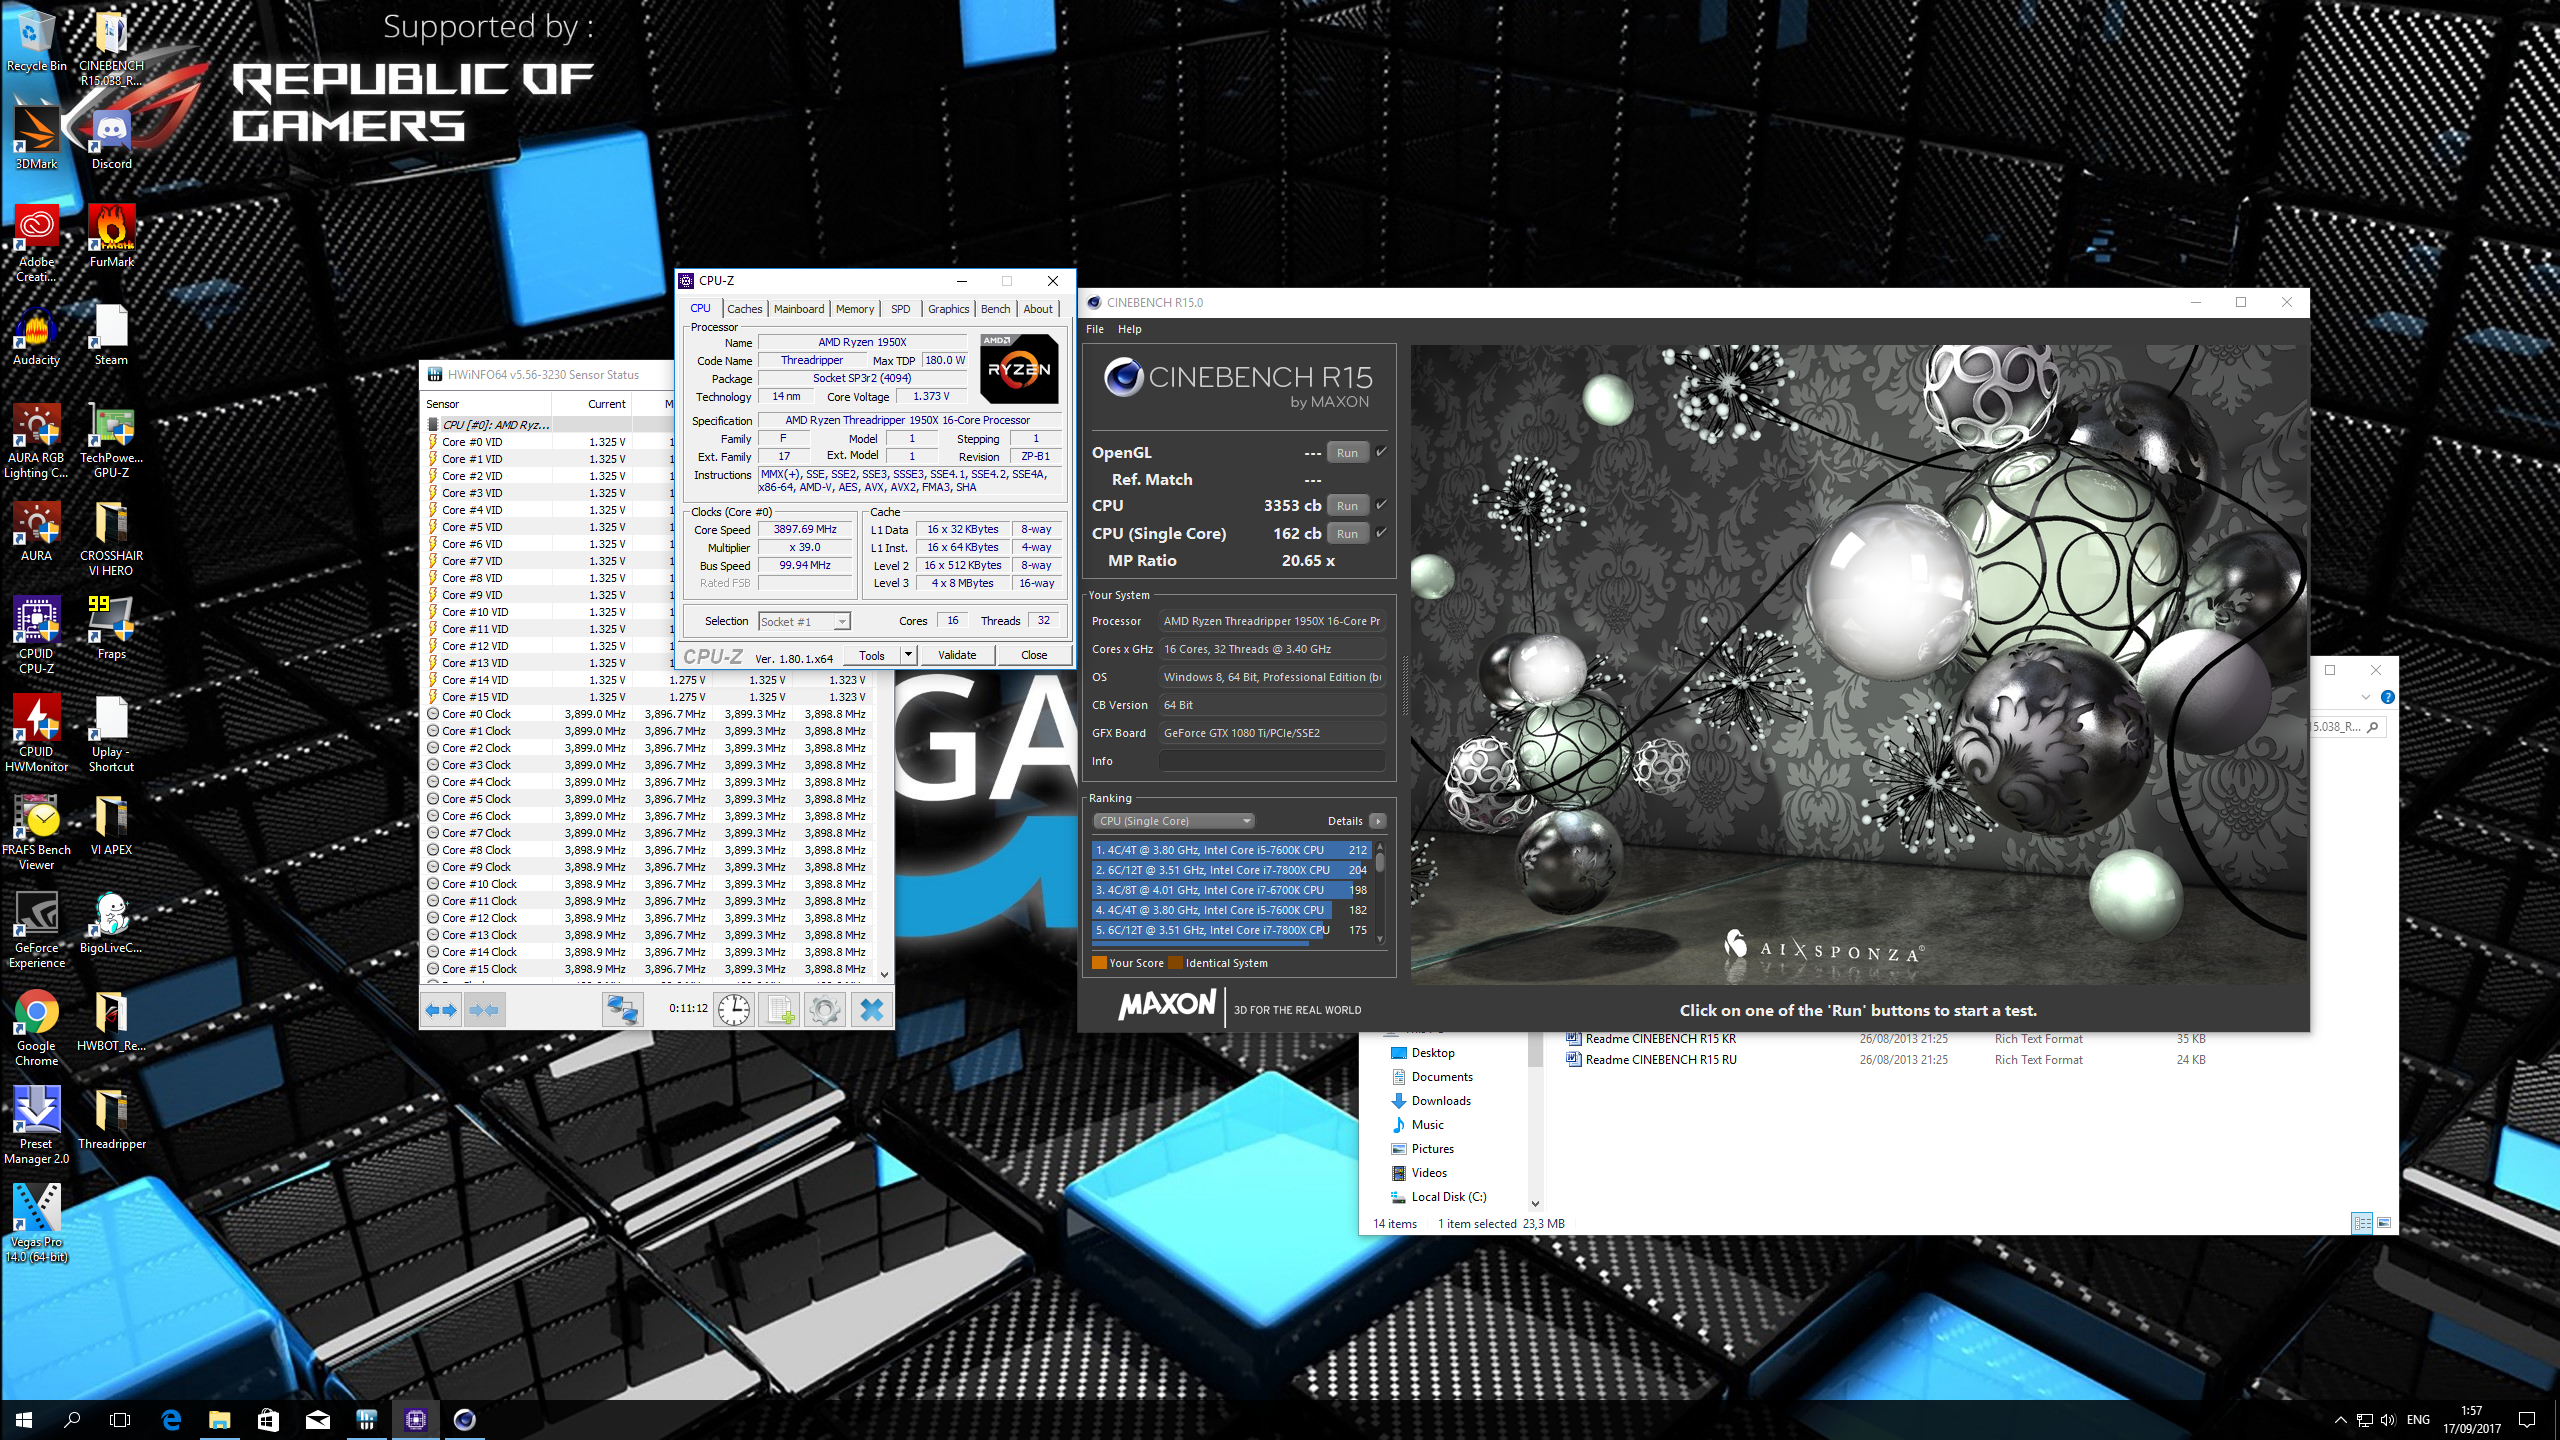Open Fraps desktop shortcut
This screenshot has height=1440, width=2560.
tap(111, 628)
